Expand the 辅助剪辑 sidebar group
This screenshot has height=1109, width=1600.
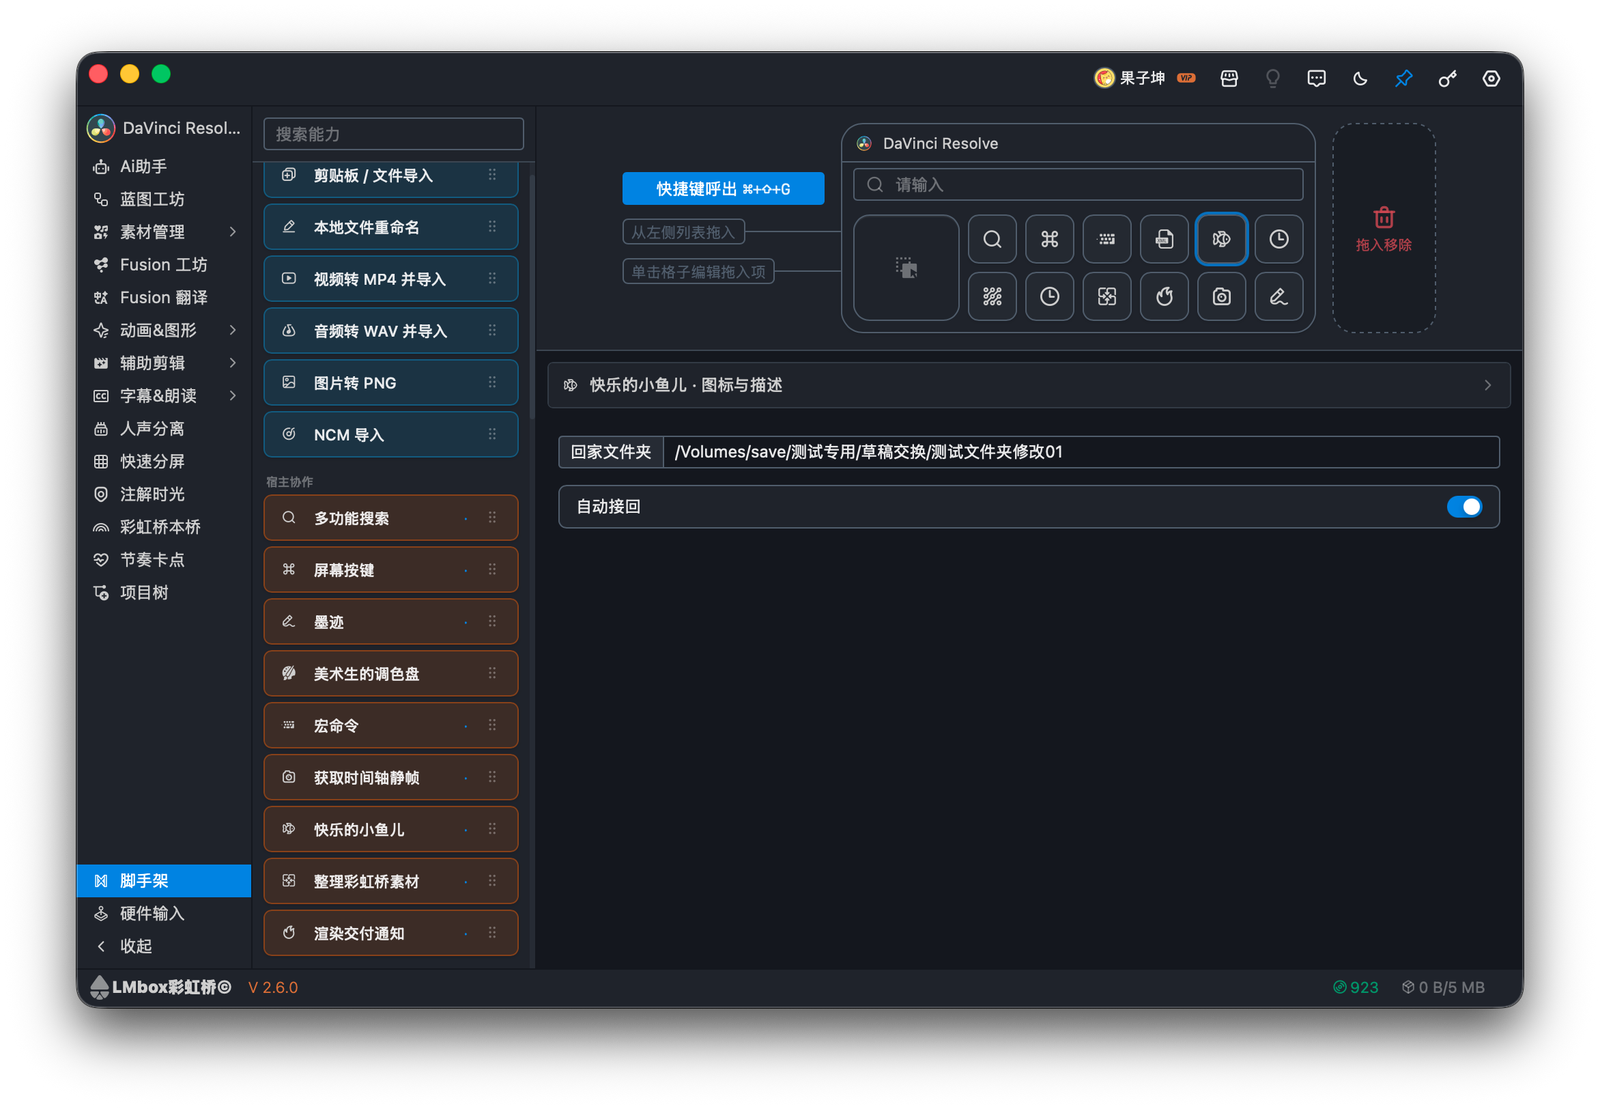point(232,363)
